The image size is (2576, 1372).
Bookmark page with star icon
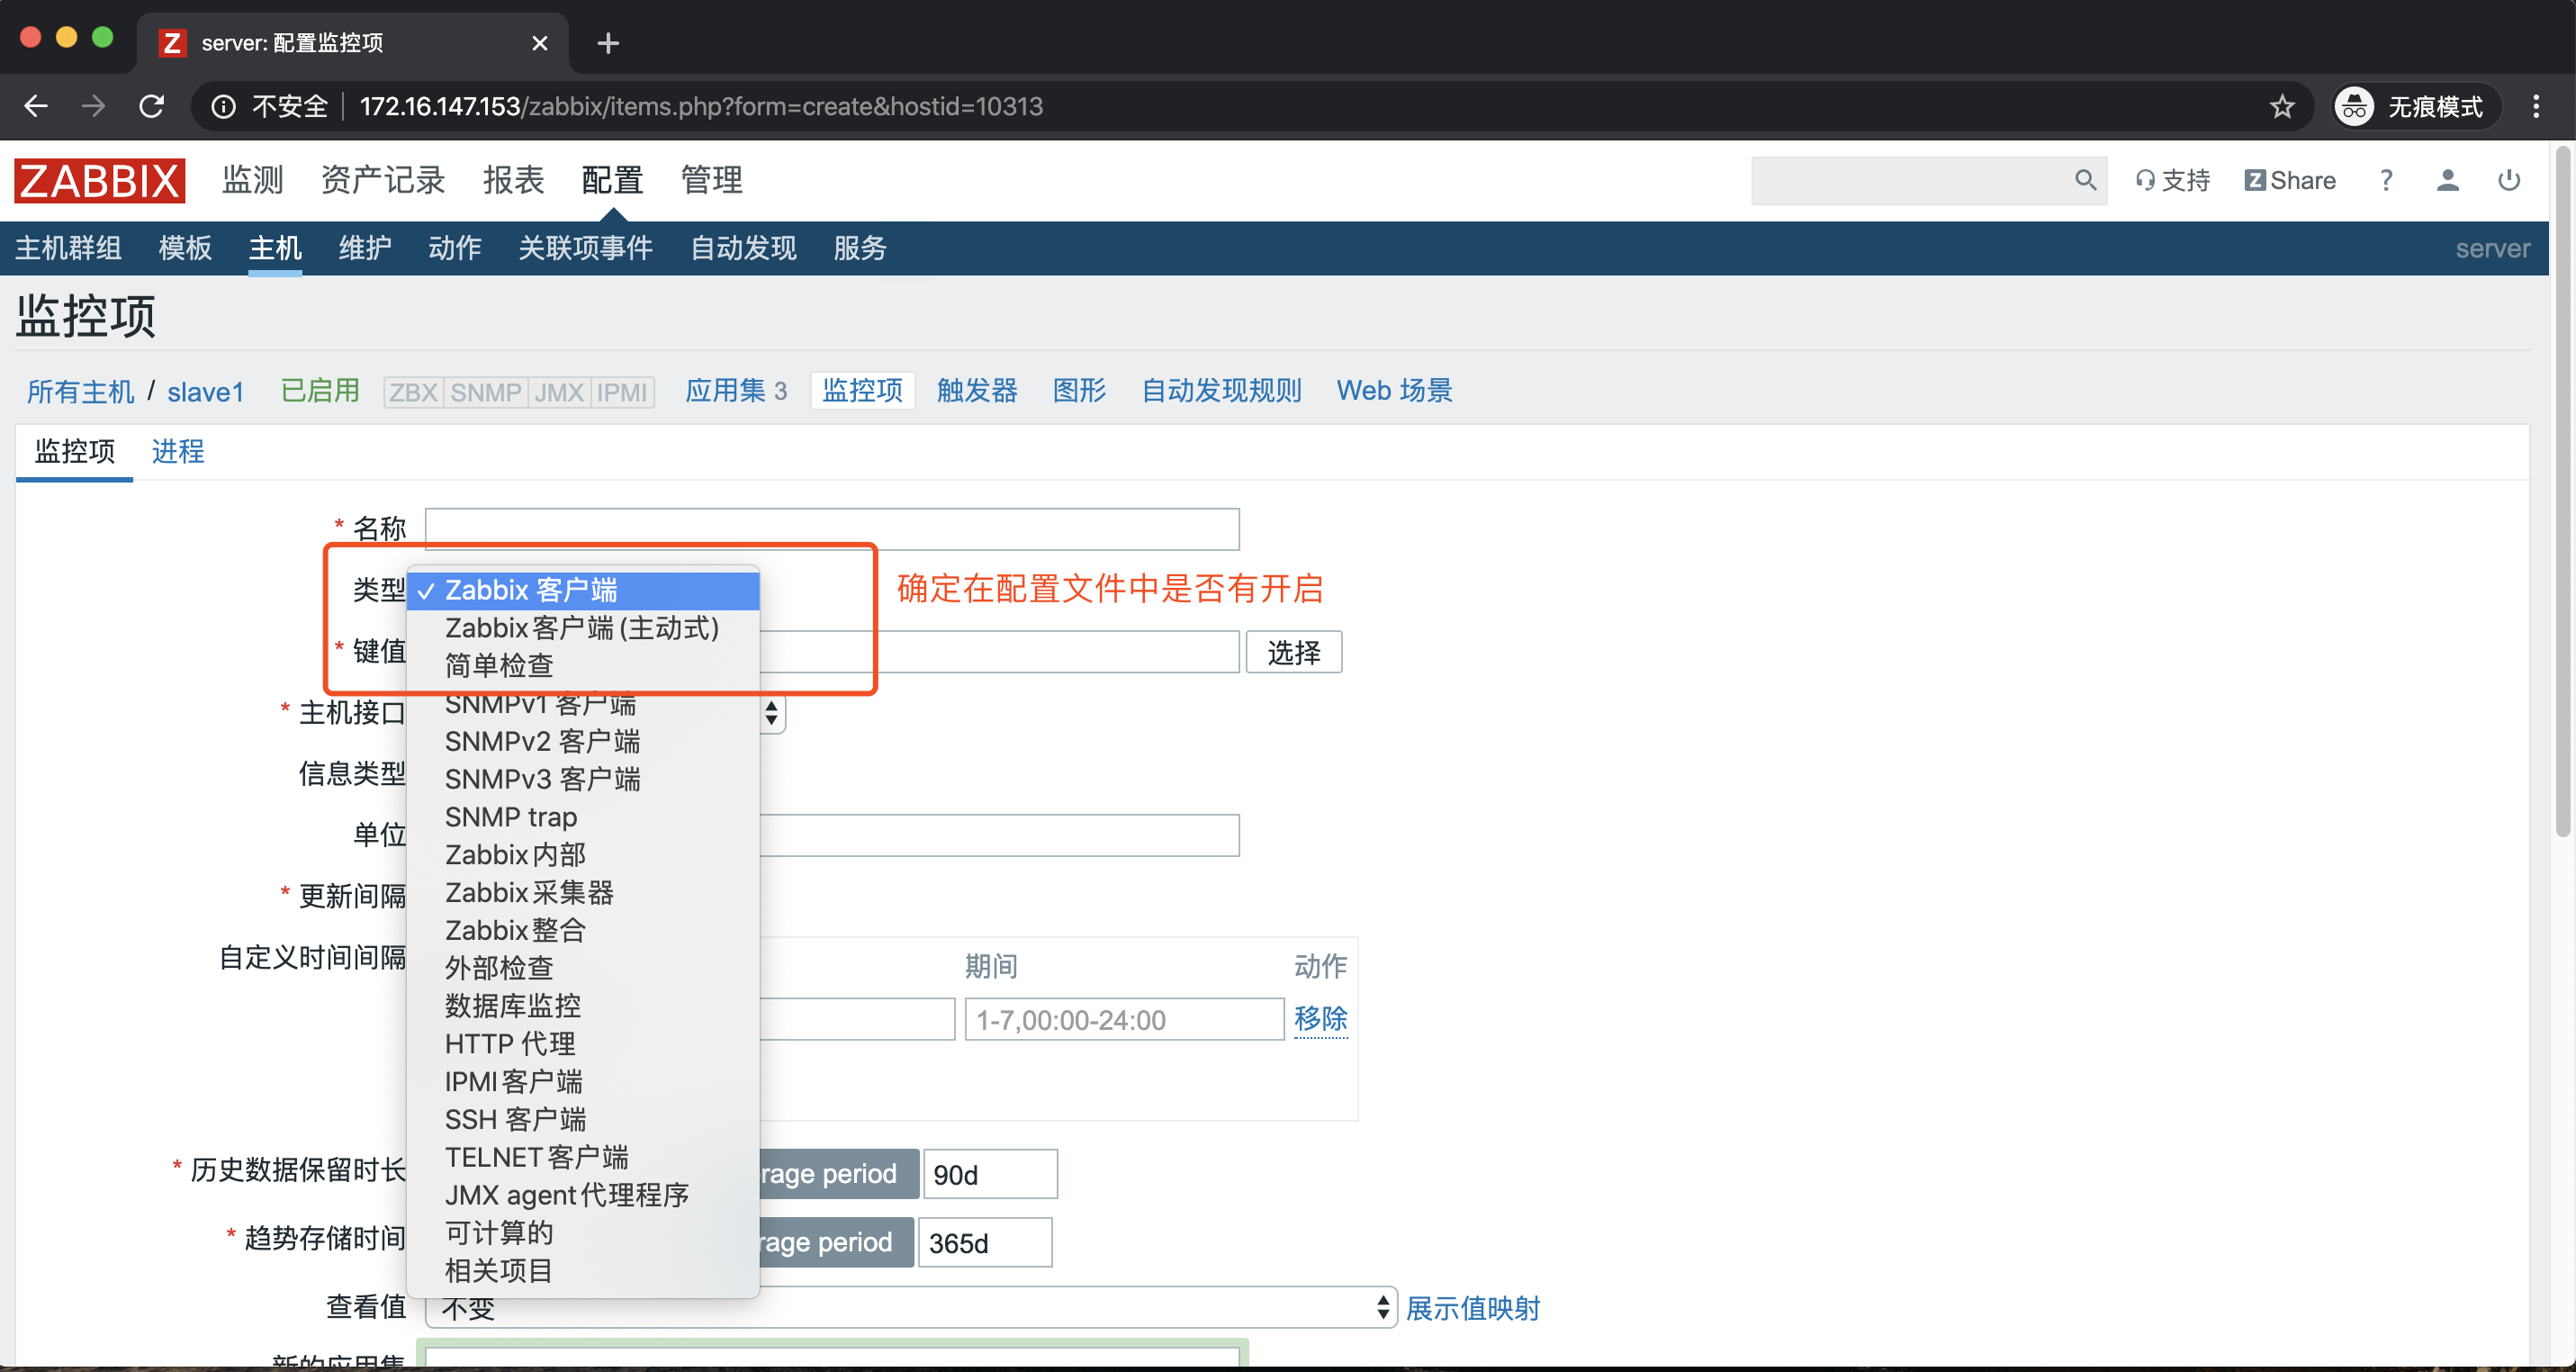[2281, 106]
